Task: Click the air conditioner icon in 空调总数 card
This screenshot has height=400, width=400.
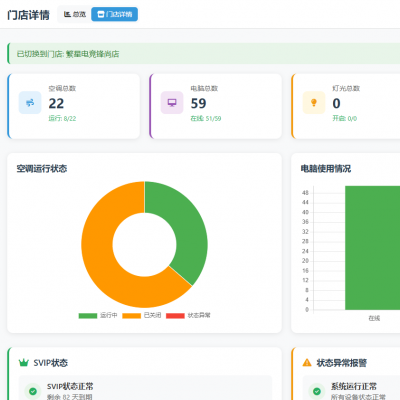Action: pos(30,103)
